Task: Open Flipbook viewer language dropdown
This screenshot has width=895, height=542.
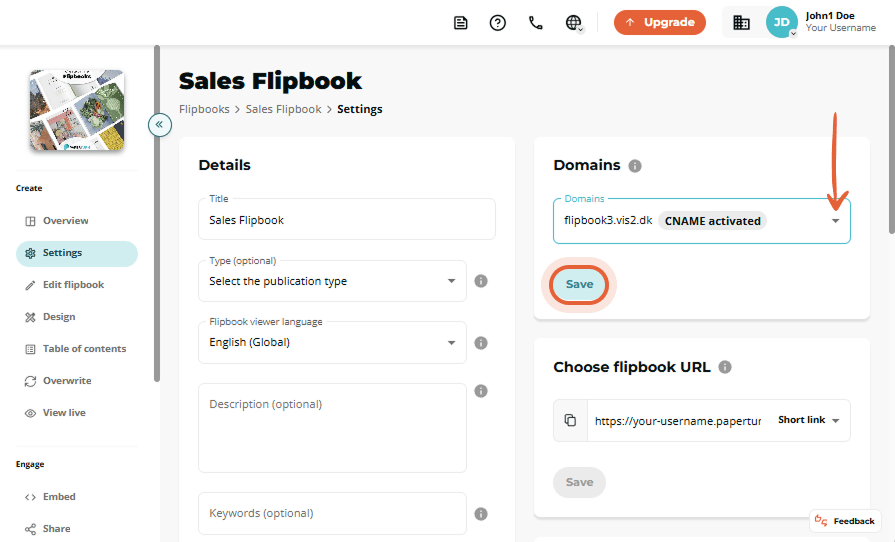Action: point(332,342)
